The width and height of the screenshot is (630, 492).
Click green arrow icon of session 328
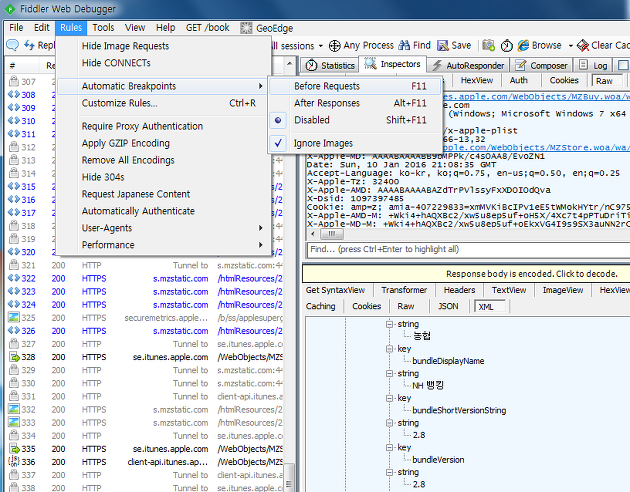14,357
